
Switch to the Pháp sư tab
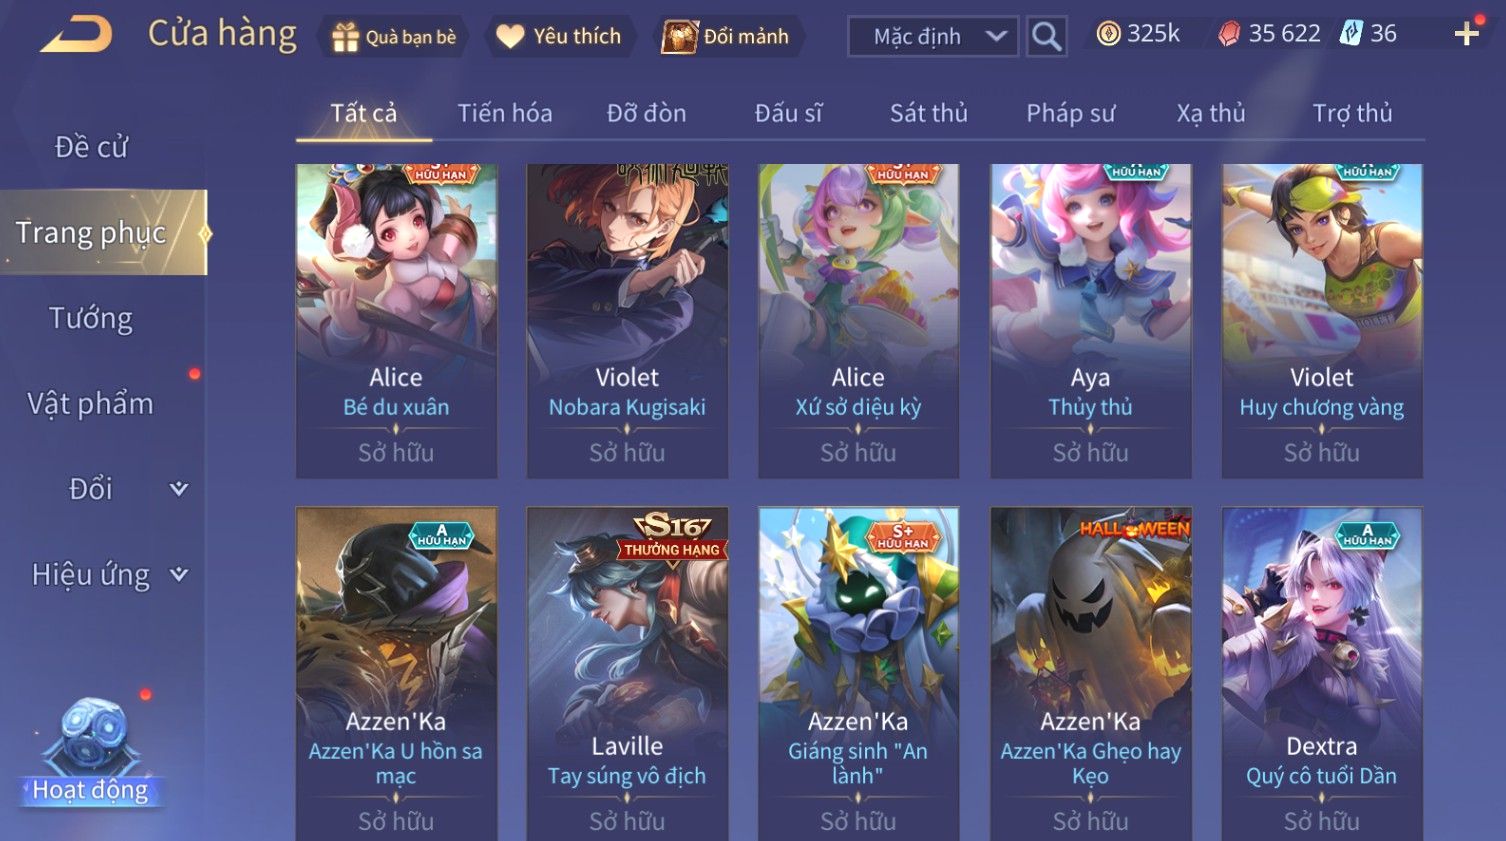1070,114
